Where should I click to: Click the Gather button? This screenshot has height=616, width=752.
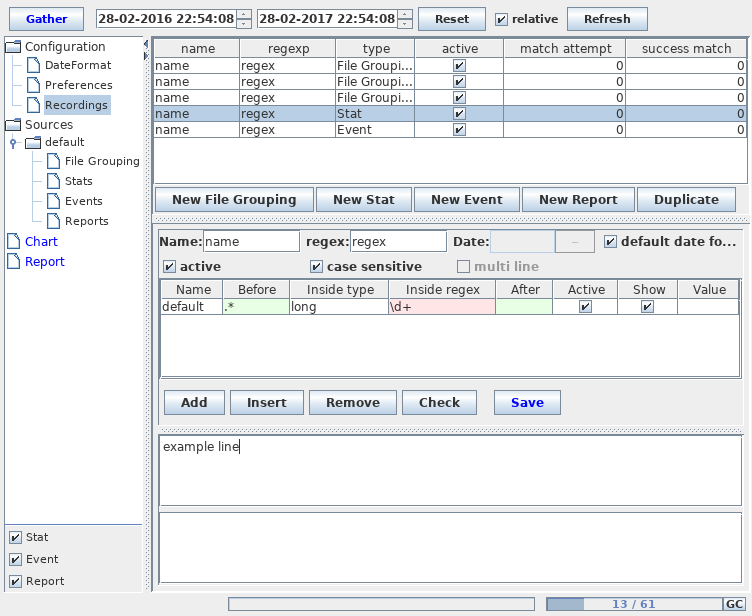pyautogui.click(x=47, y=19)
